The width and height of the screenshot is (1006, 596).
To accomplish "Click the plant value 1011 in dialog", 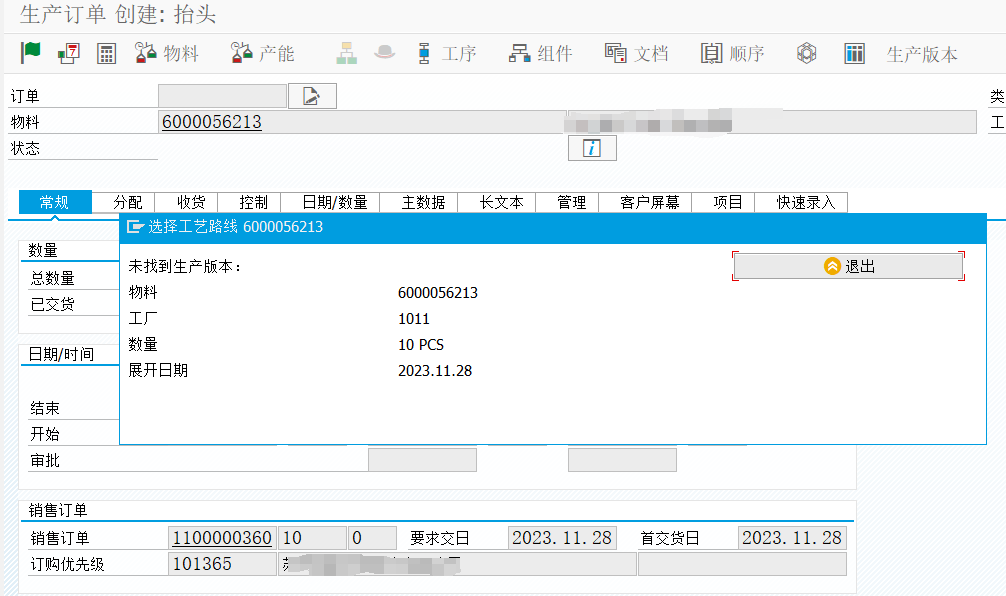I will tap(413, 319).
